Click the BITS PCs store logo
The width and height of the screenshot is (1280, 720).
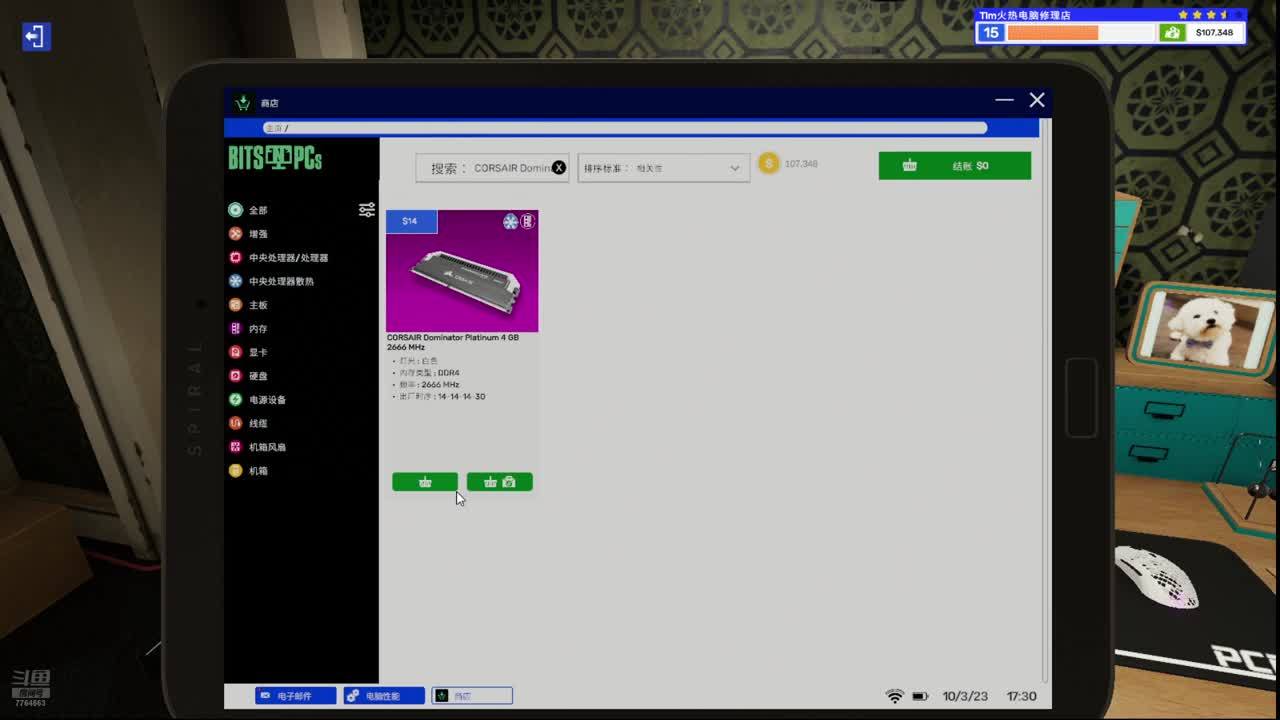(275, 158)
